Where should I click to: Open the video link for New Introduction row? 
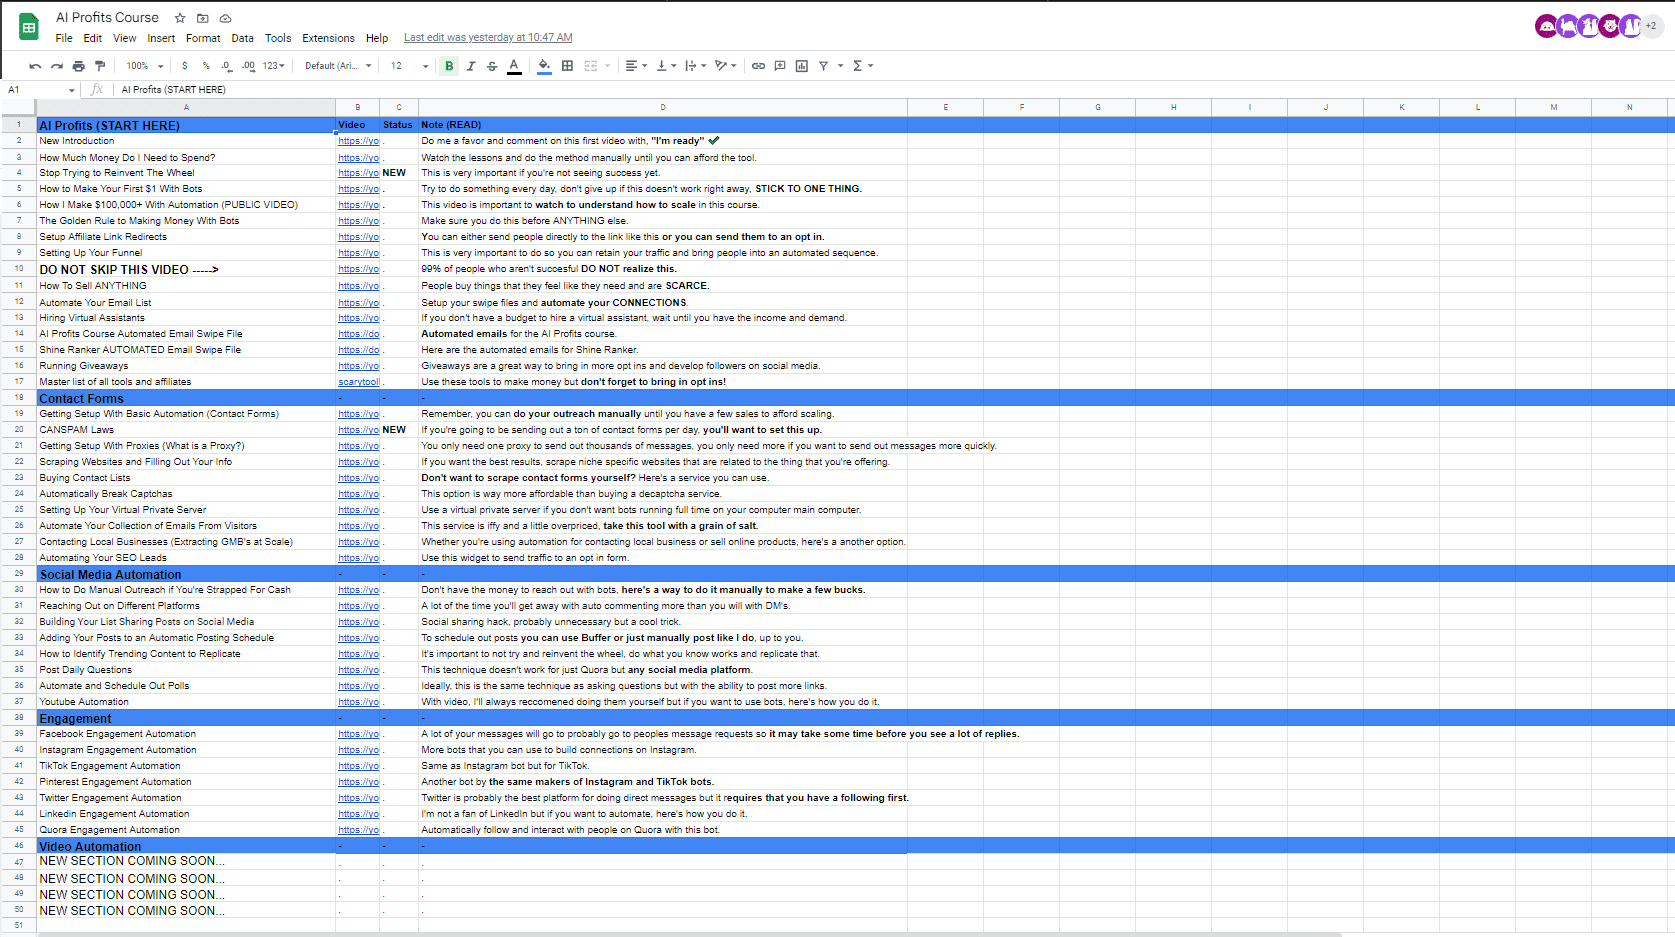(358, 141)
